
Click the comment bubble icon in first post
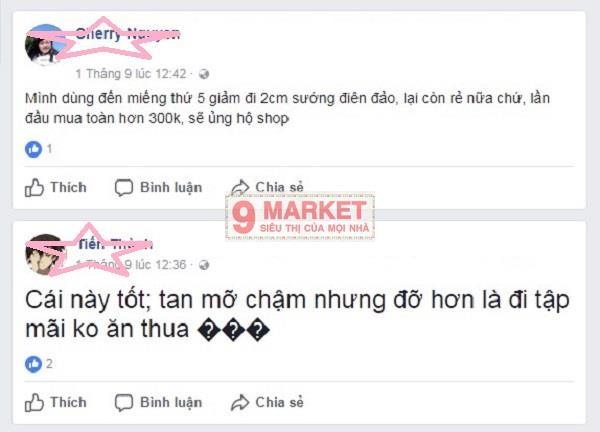pos(124,188)
